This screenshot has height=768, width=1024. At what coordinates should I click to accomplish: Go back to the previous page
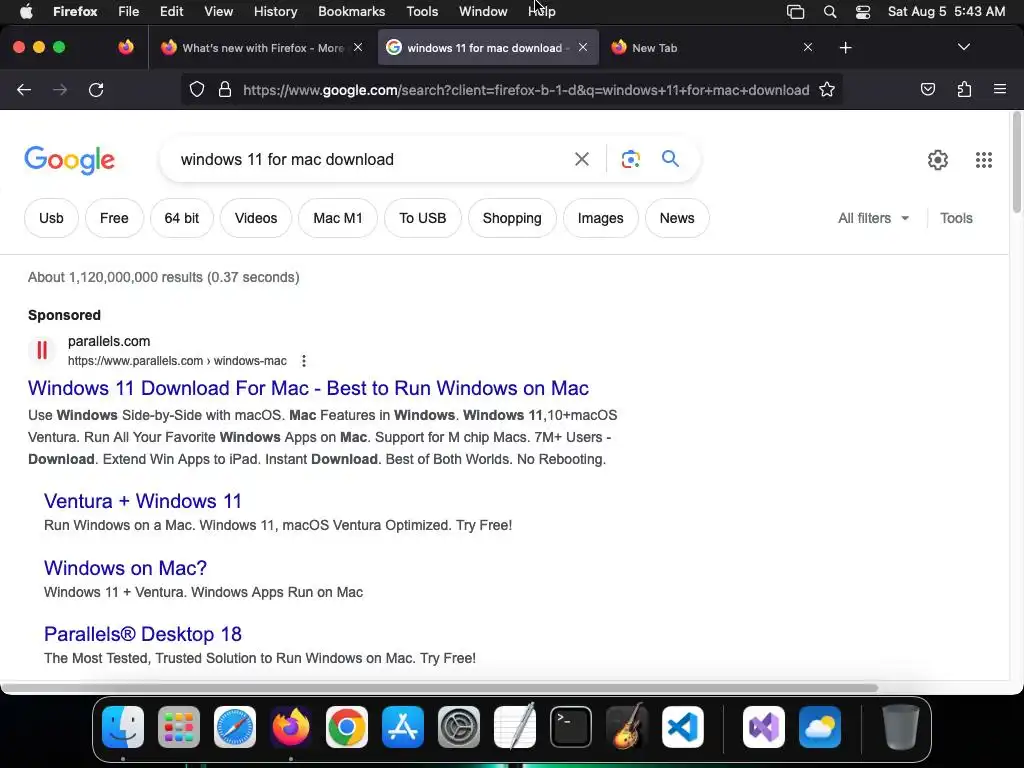pyautogui.click(x=24, y=90)
